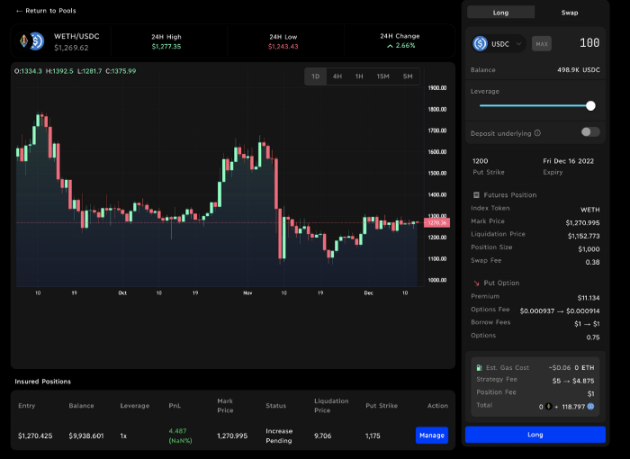Click the blue Long submit button
Image resolution: width=630 pixels, height=459 pixels.
point(535,435)
